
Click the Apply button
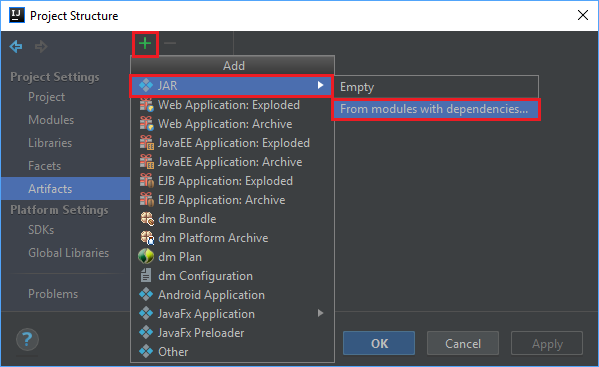point(547,343)
